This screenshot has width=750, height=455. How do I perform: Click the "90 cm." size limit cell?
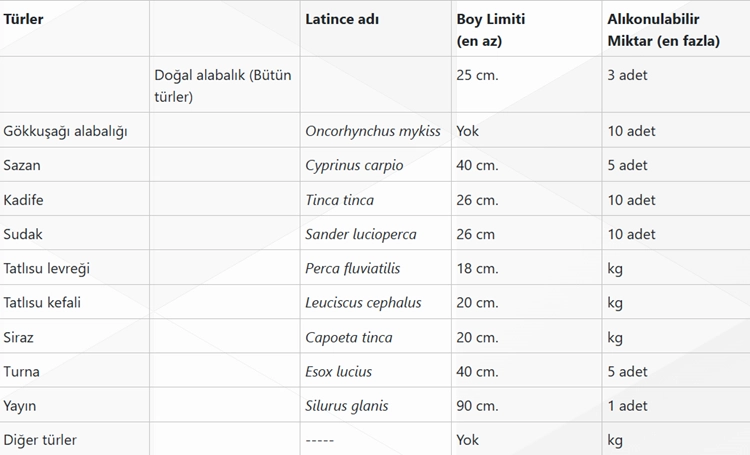tap(478, 406)
